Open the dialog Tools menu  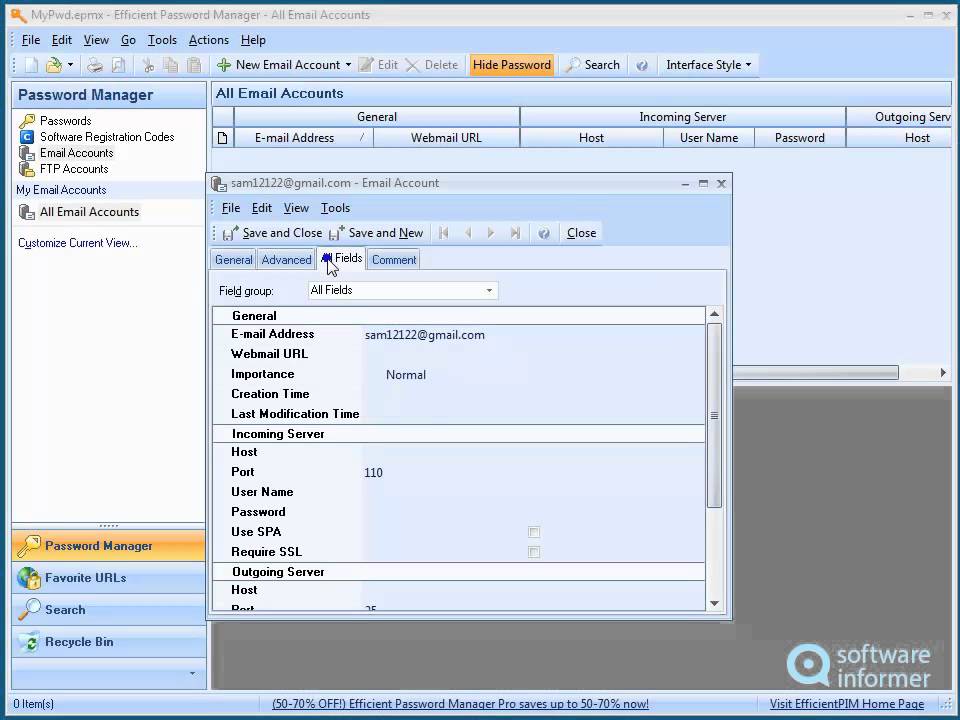pos(335,208)
